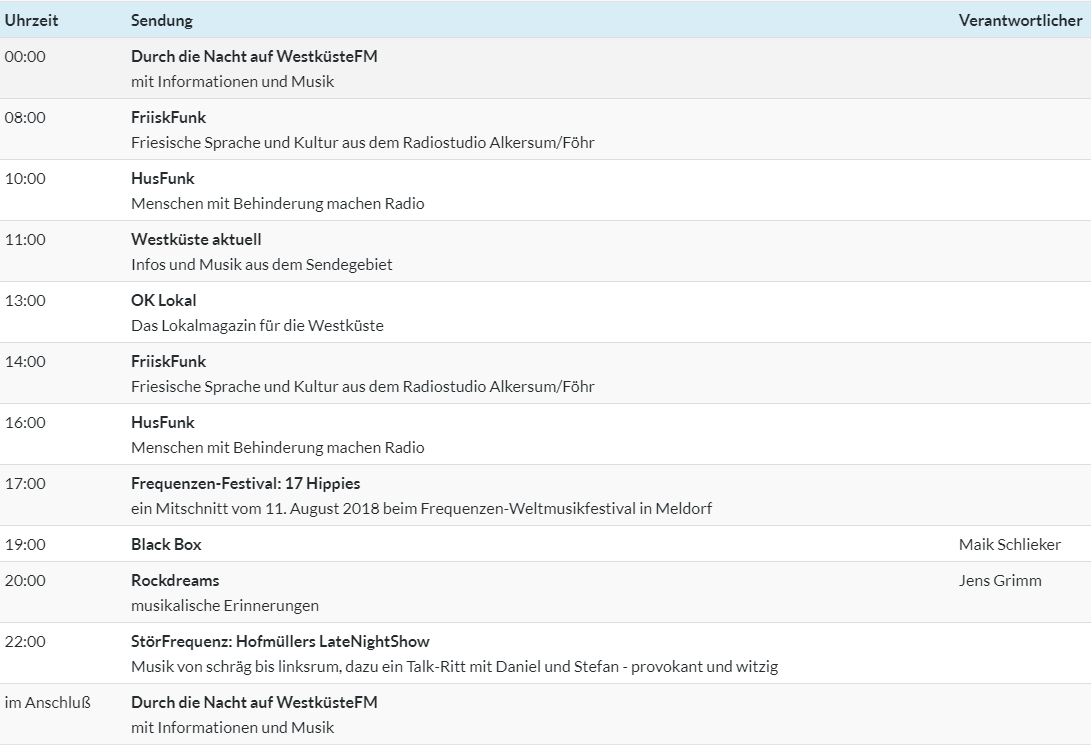Click 'Durch die Nacht auf WestküsteFM' in 'im Anschluß' row
The image size is (1091, 745).
pos(254,703)
